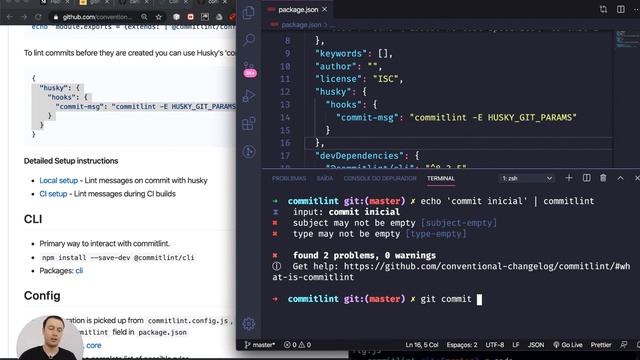Open the 'CI setup' link

point(53,194)
